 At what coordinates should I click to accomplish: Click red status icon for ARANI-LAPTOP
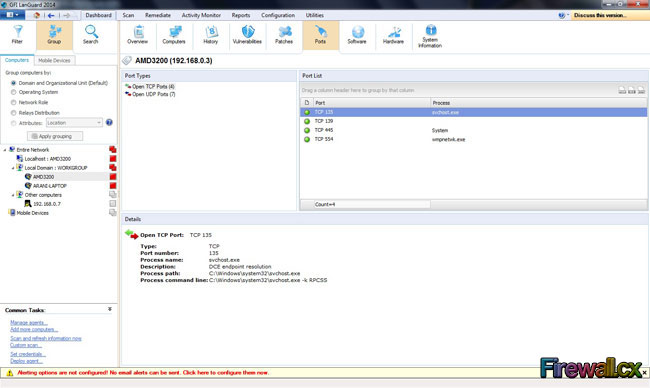[113, 185]
